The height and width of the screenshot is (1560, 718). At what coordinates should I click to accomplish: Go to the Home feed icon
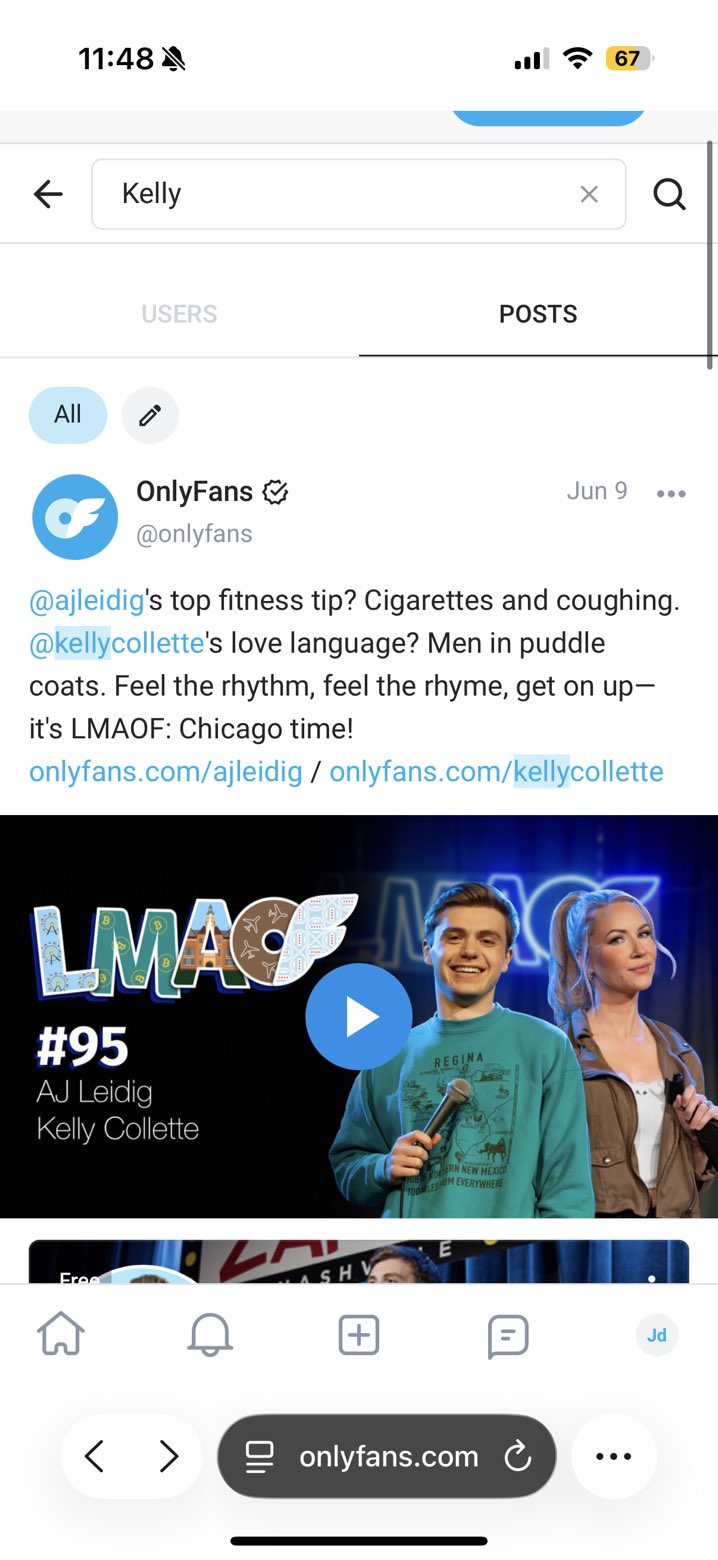tap(61, 1334)
